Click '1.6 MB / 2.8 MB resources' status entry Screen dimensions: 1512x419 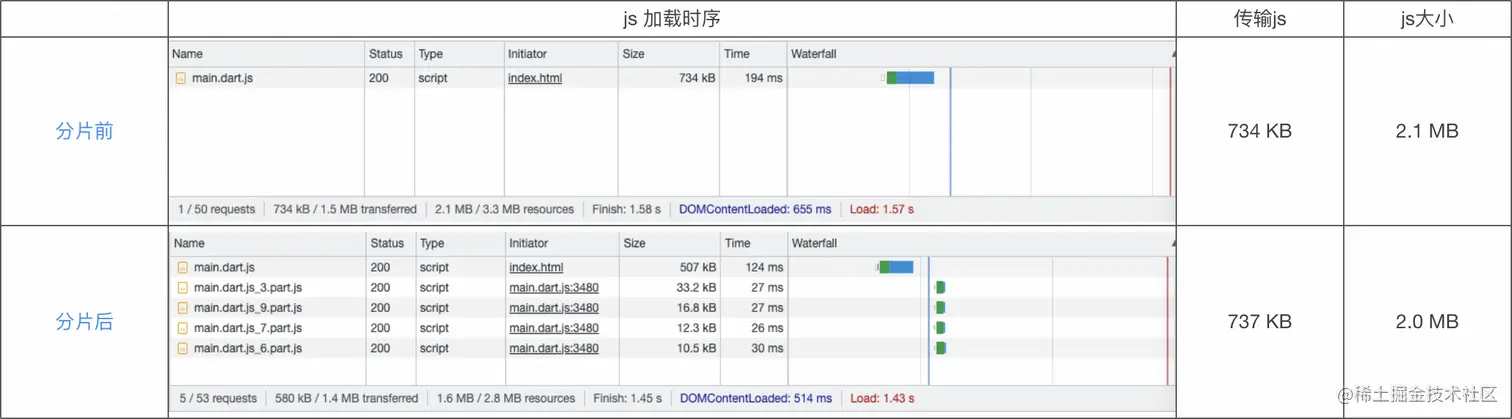[506, 398]
